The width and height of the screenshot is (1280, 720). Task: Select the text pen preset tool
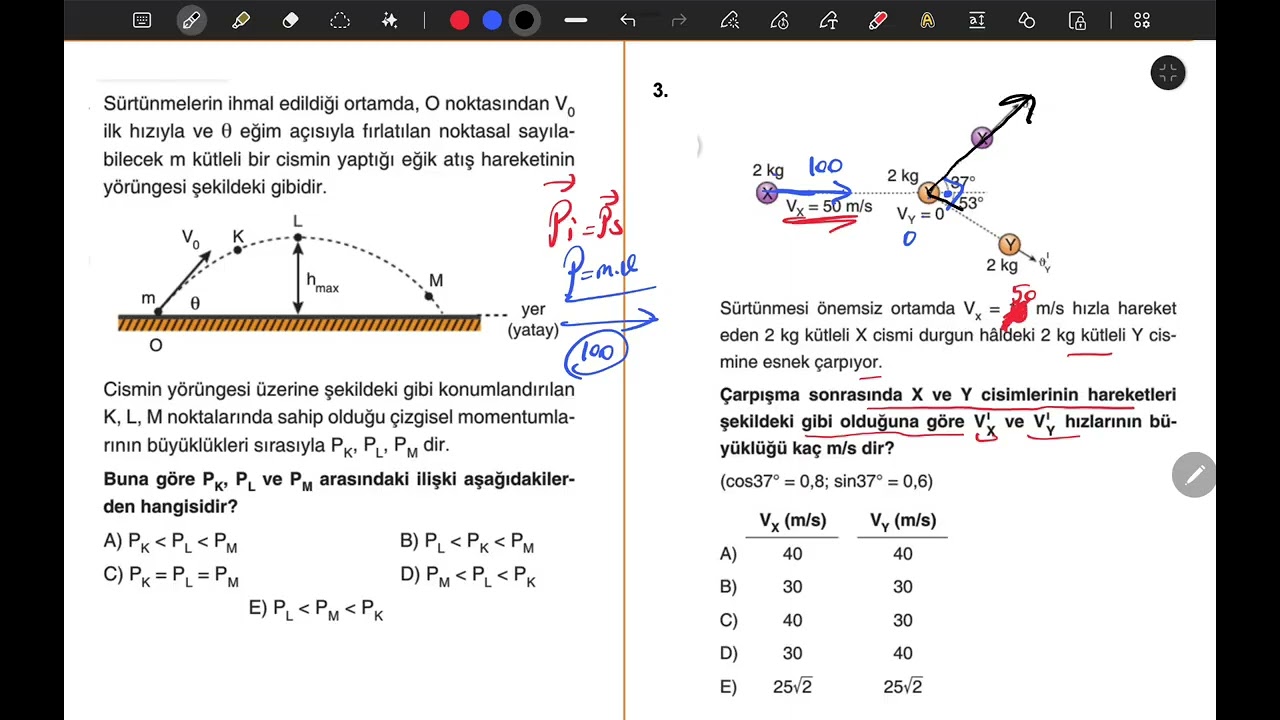(x=828, y=20)
